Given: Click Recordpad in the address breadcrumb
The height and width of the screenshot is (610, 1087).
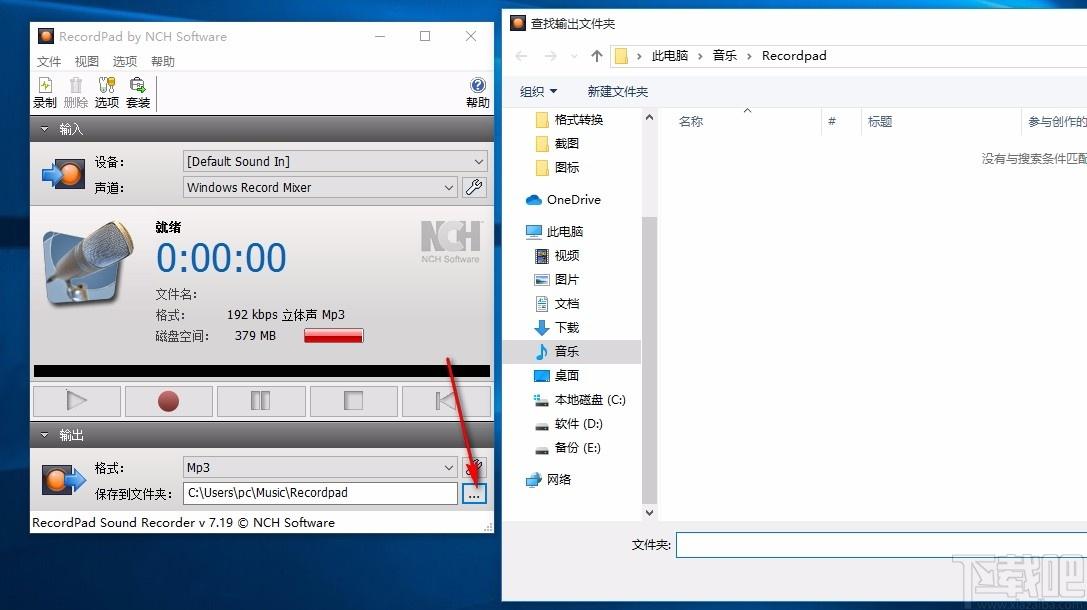Looking at the screenshot, I should [x=794, y=55].
